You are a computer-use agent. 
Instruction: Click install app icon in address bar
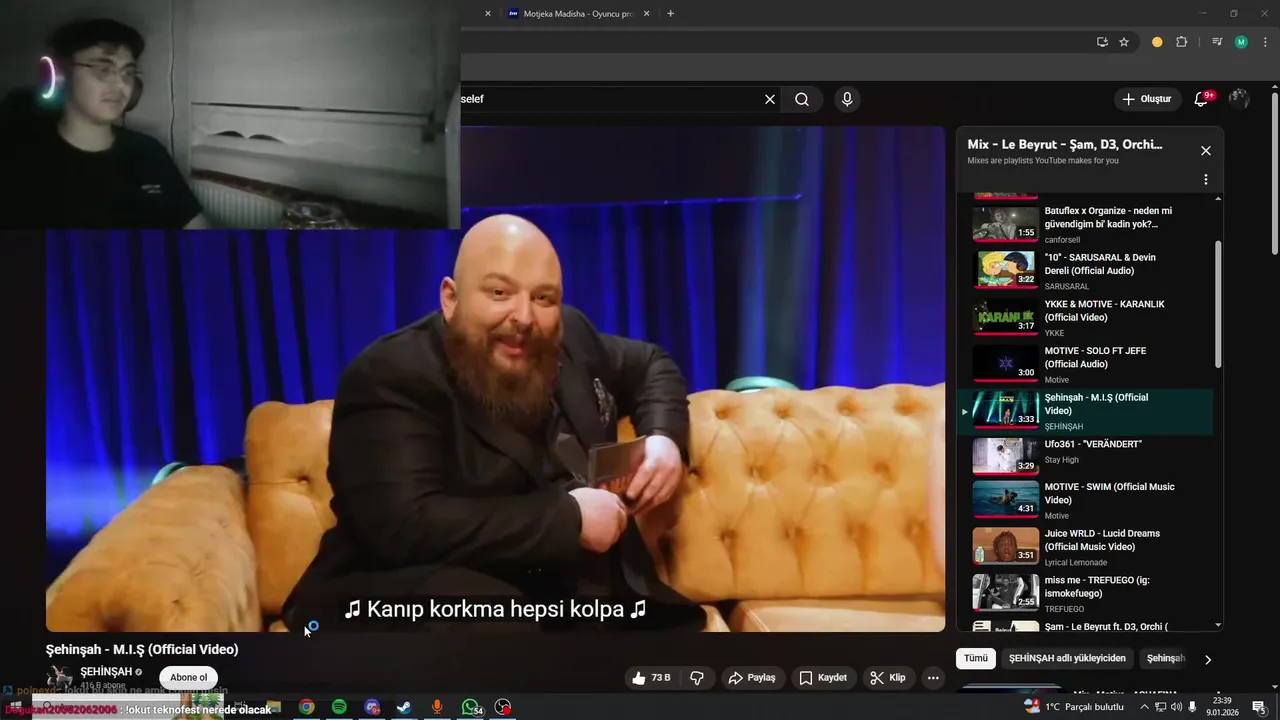[1102, 42]
